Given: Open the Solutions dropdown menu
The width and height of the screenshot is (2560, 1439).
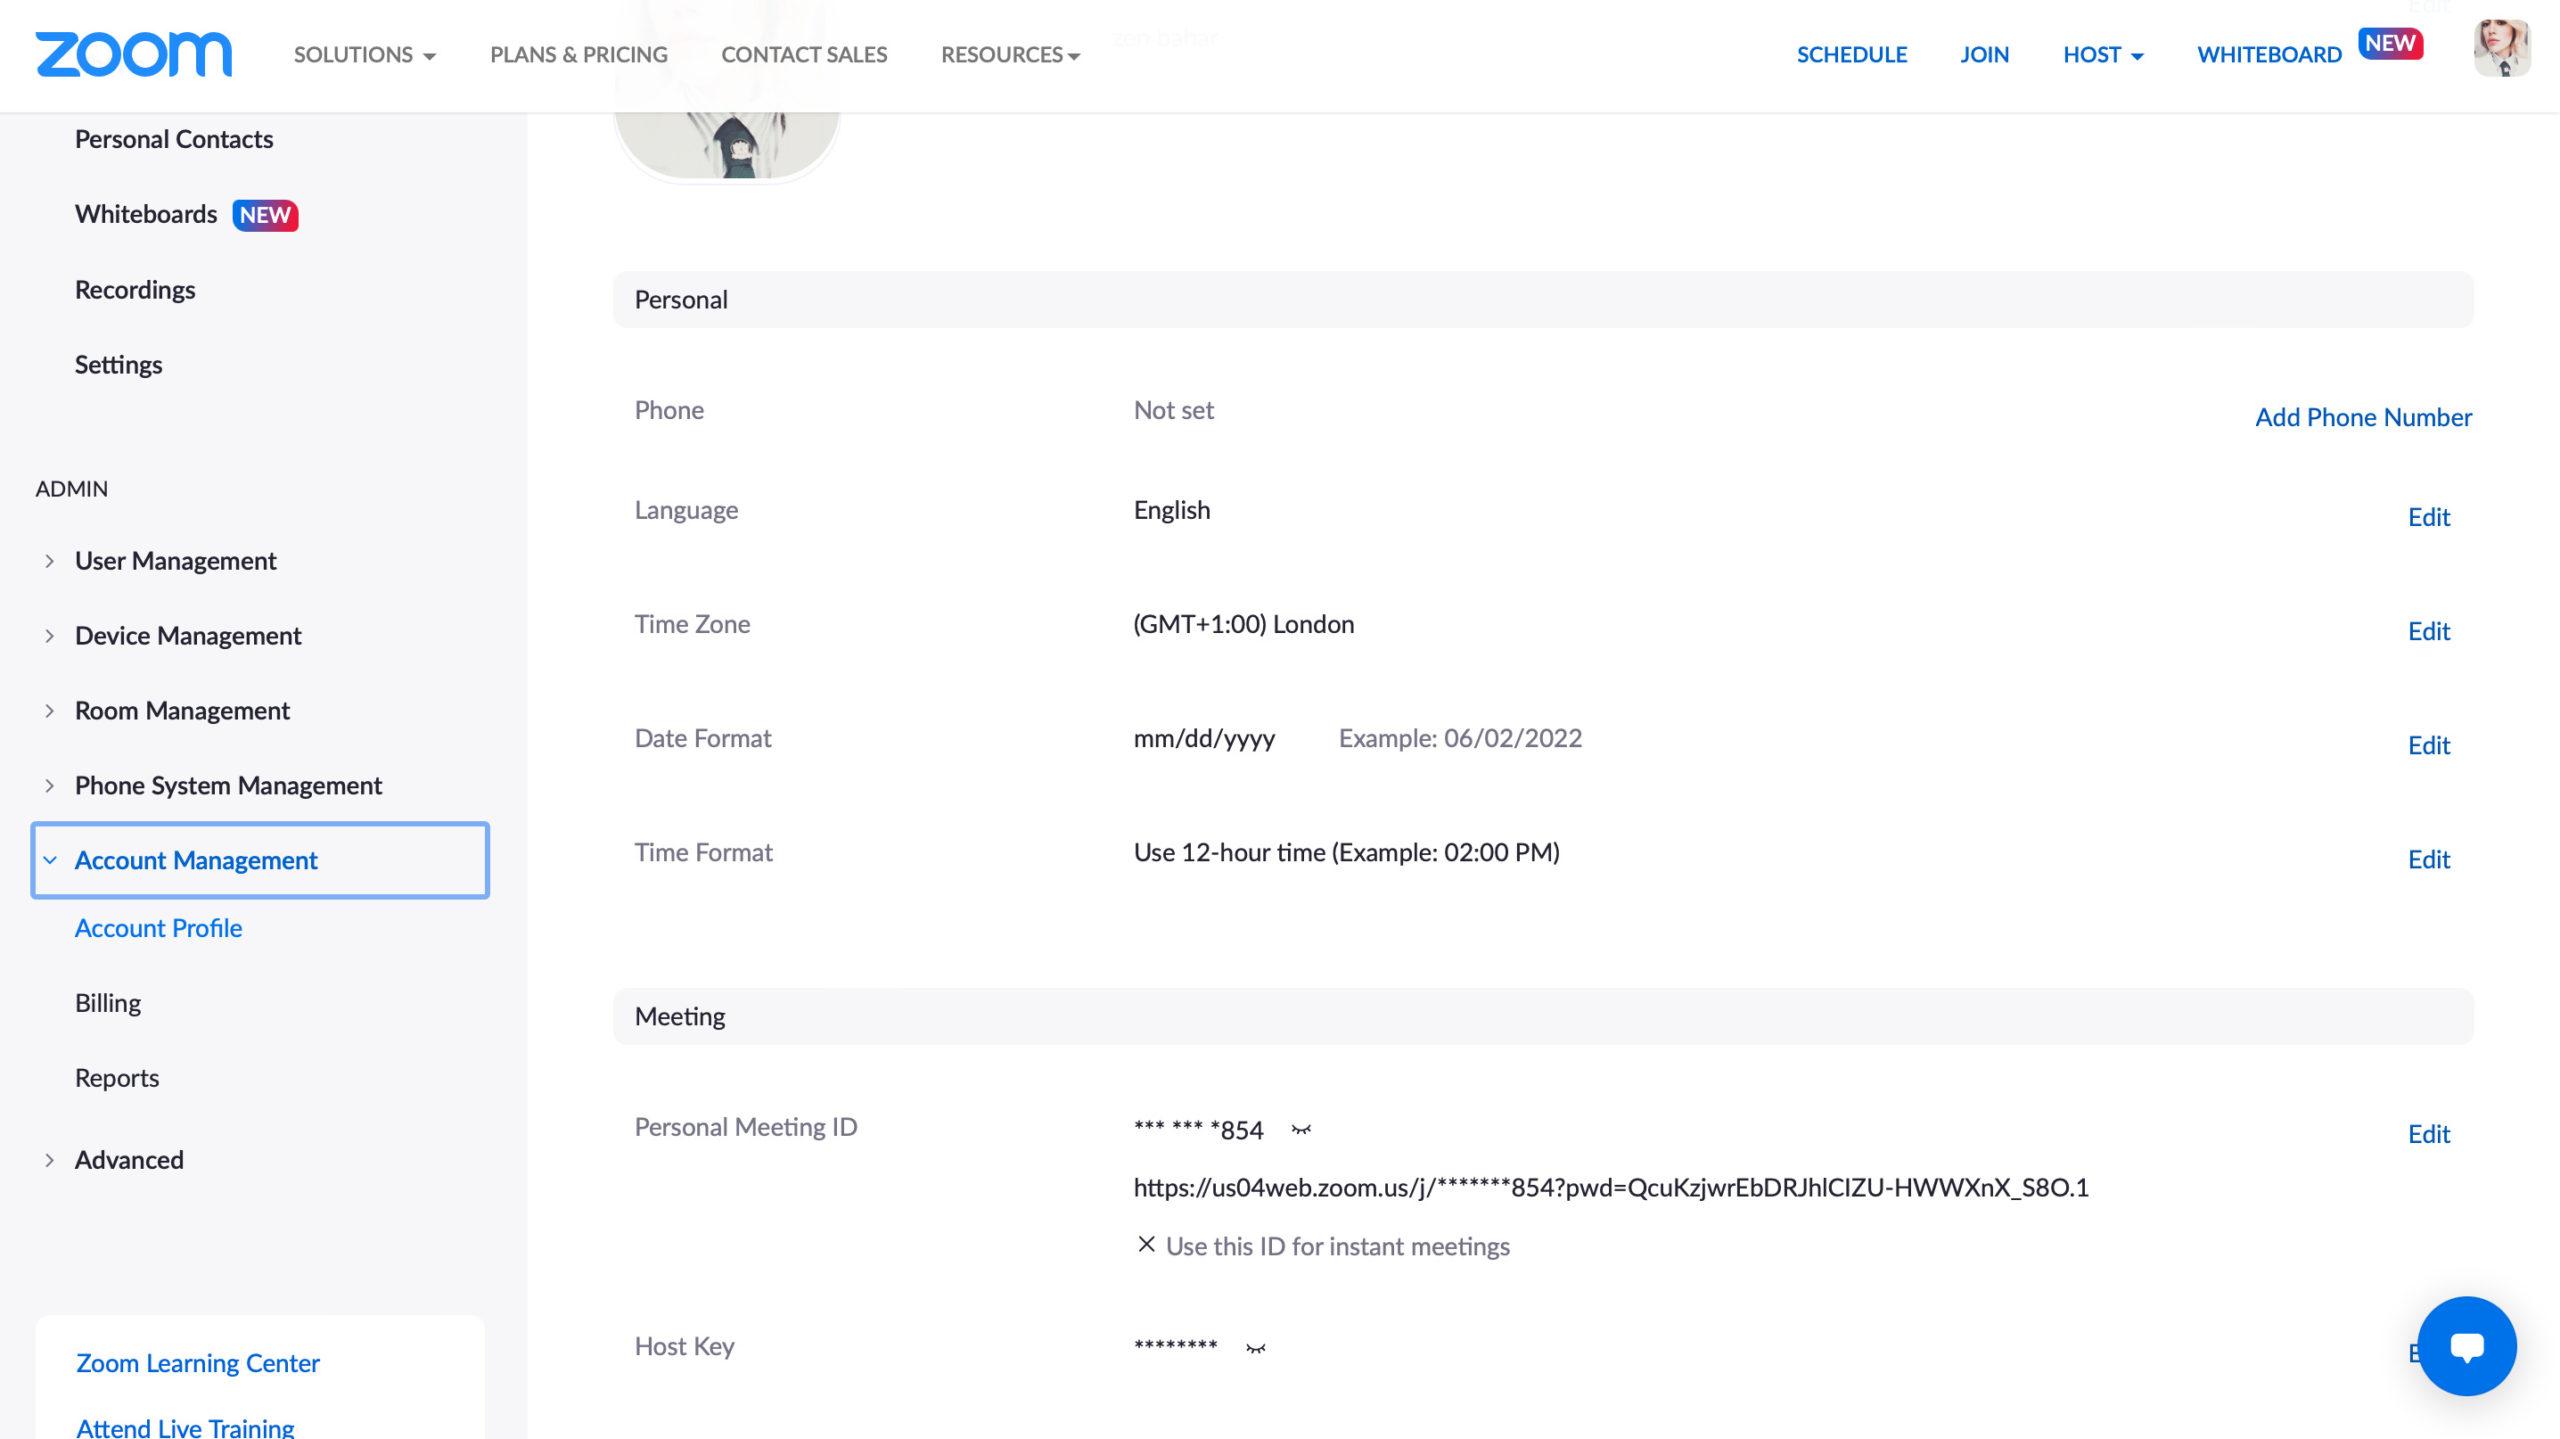Looking at the screenshot, I should (x=364, y=55).
